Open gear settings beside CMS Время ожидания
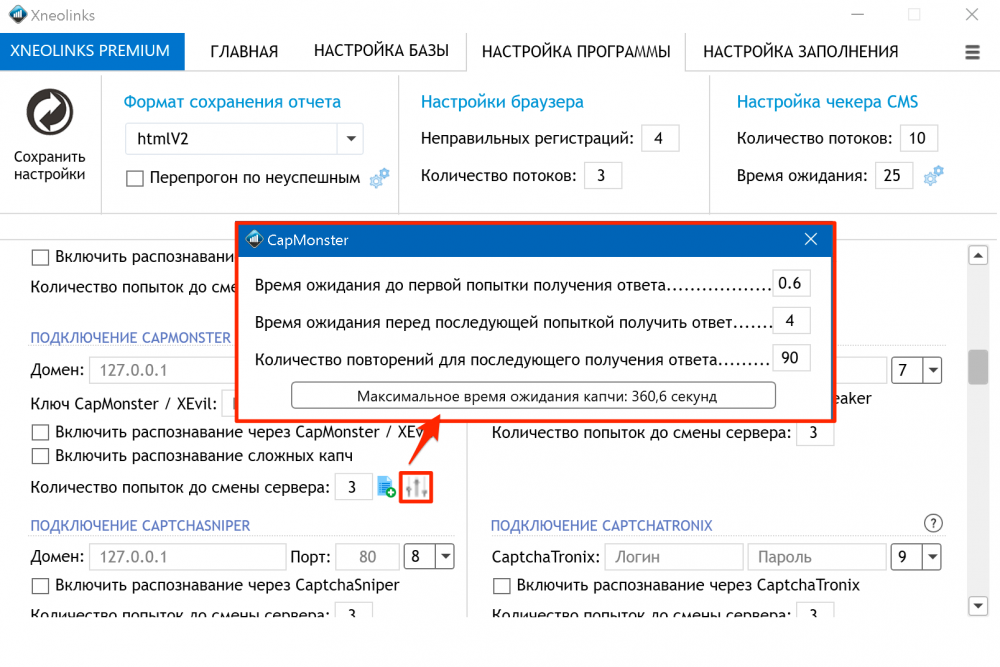Viewport: 1000px width, 667px height. click(x=934, y=175)
